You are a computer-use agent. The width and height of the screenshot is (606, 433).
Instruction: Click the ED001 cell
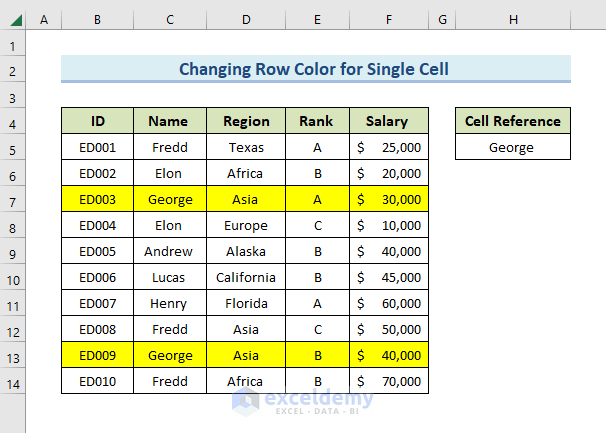pos(97,148)
